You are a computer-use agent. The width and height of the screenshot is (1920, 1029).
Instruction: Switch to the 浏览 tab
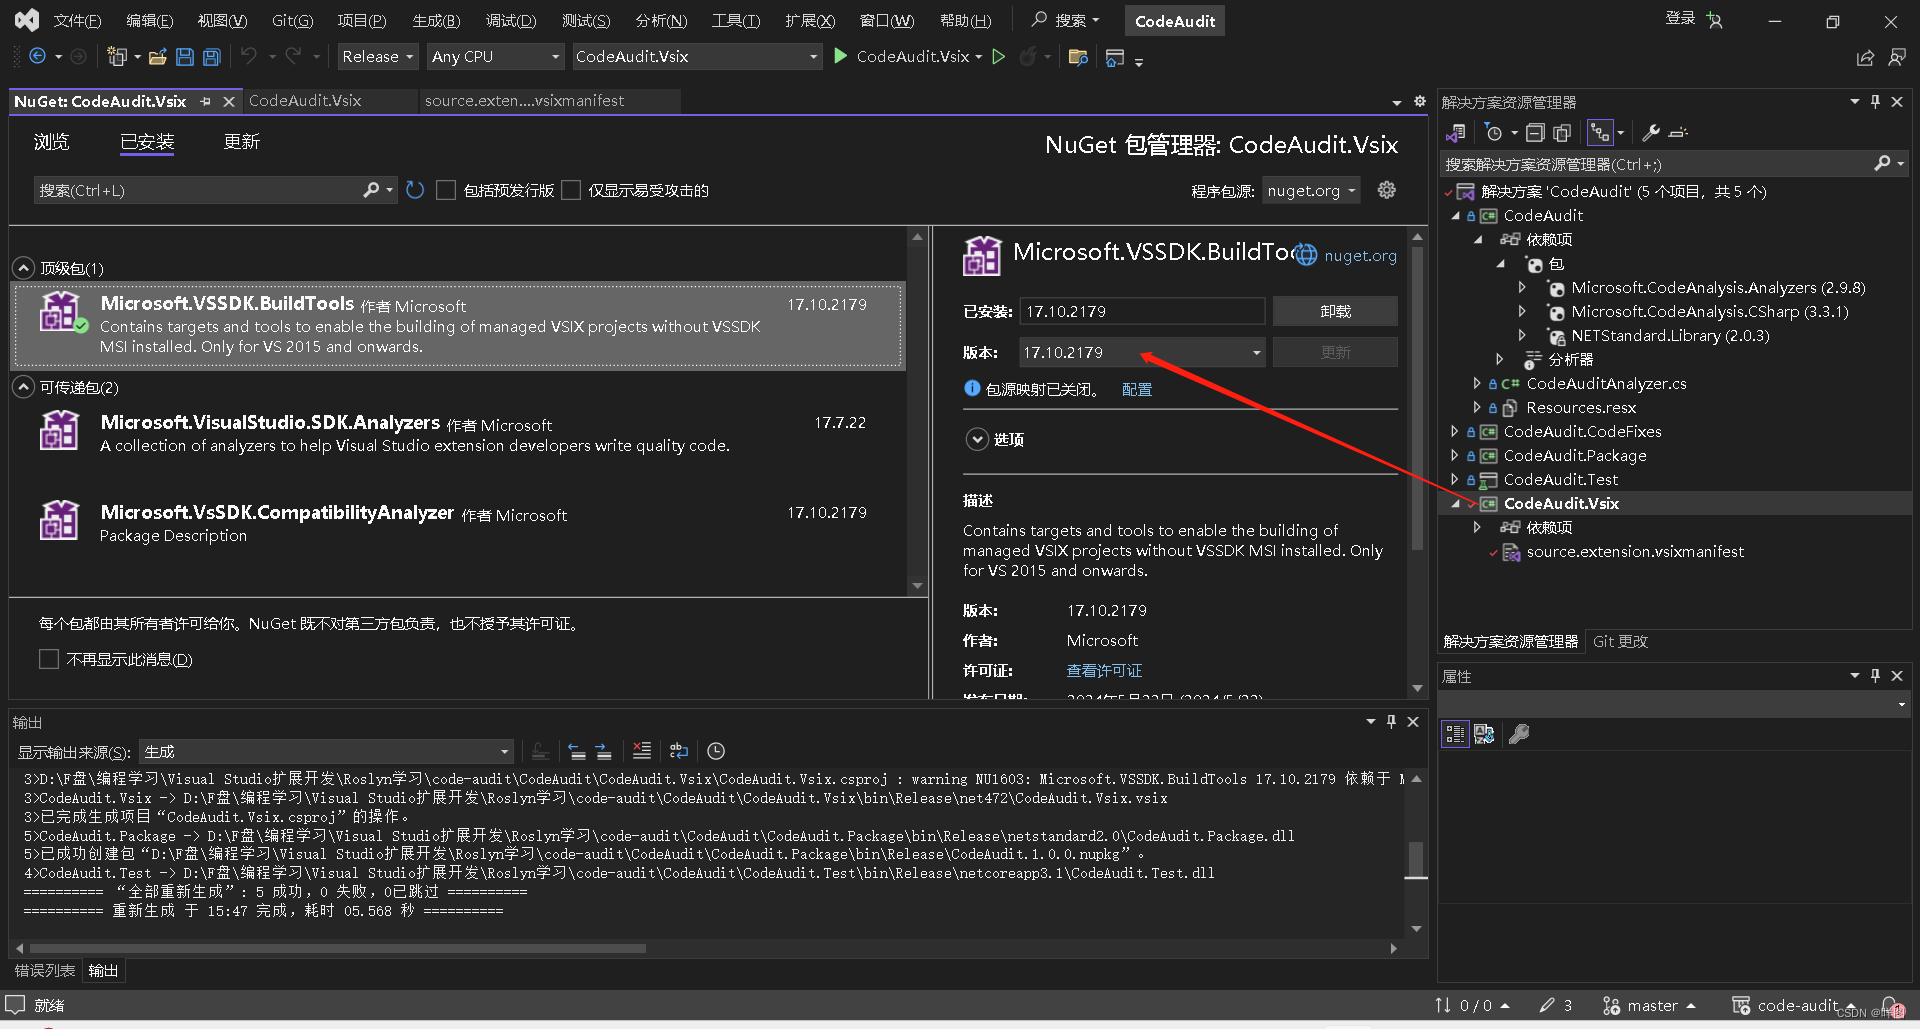(x=51, y=142)
